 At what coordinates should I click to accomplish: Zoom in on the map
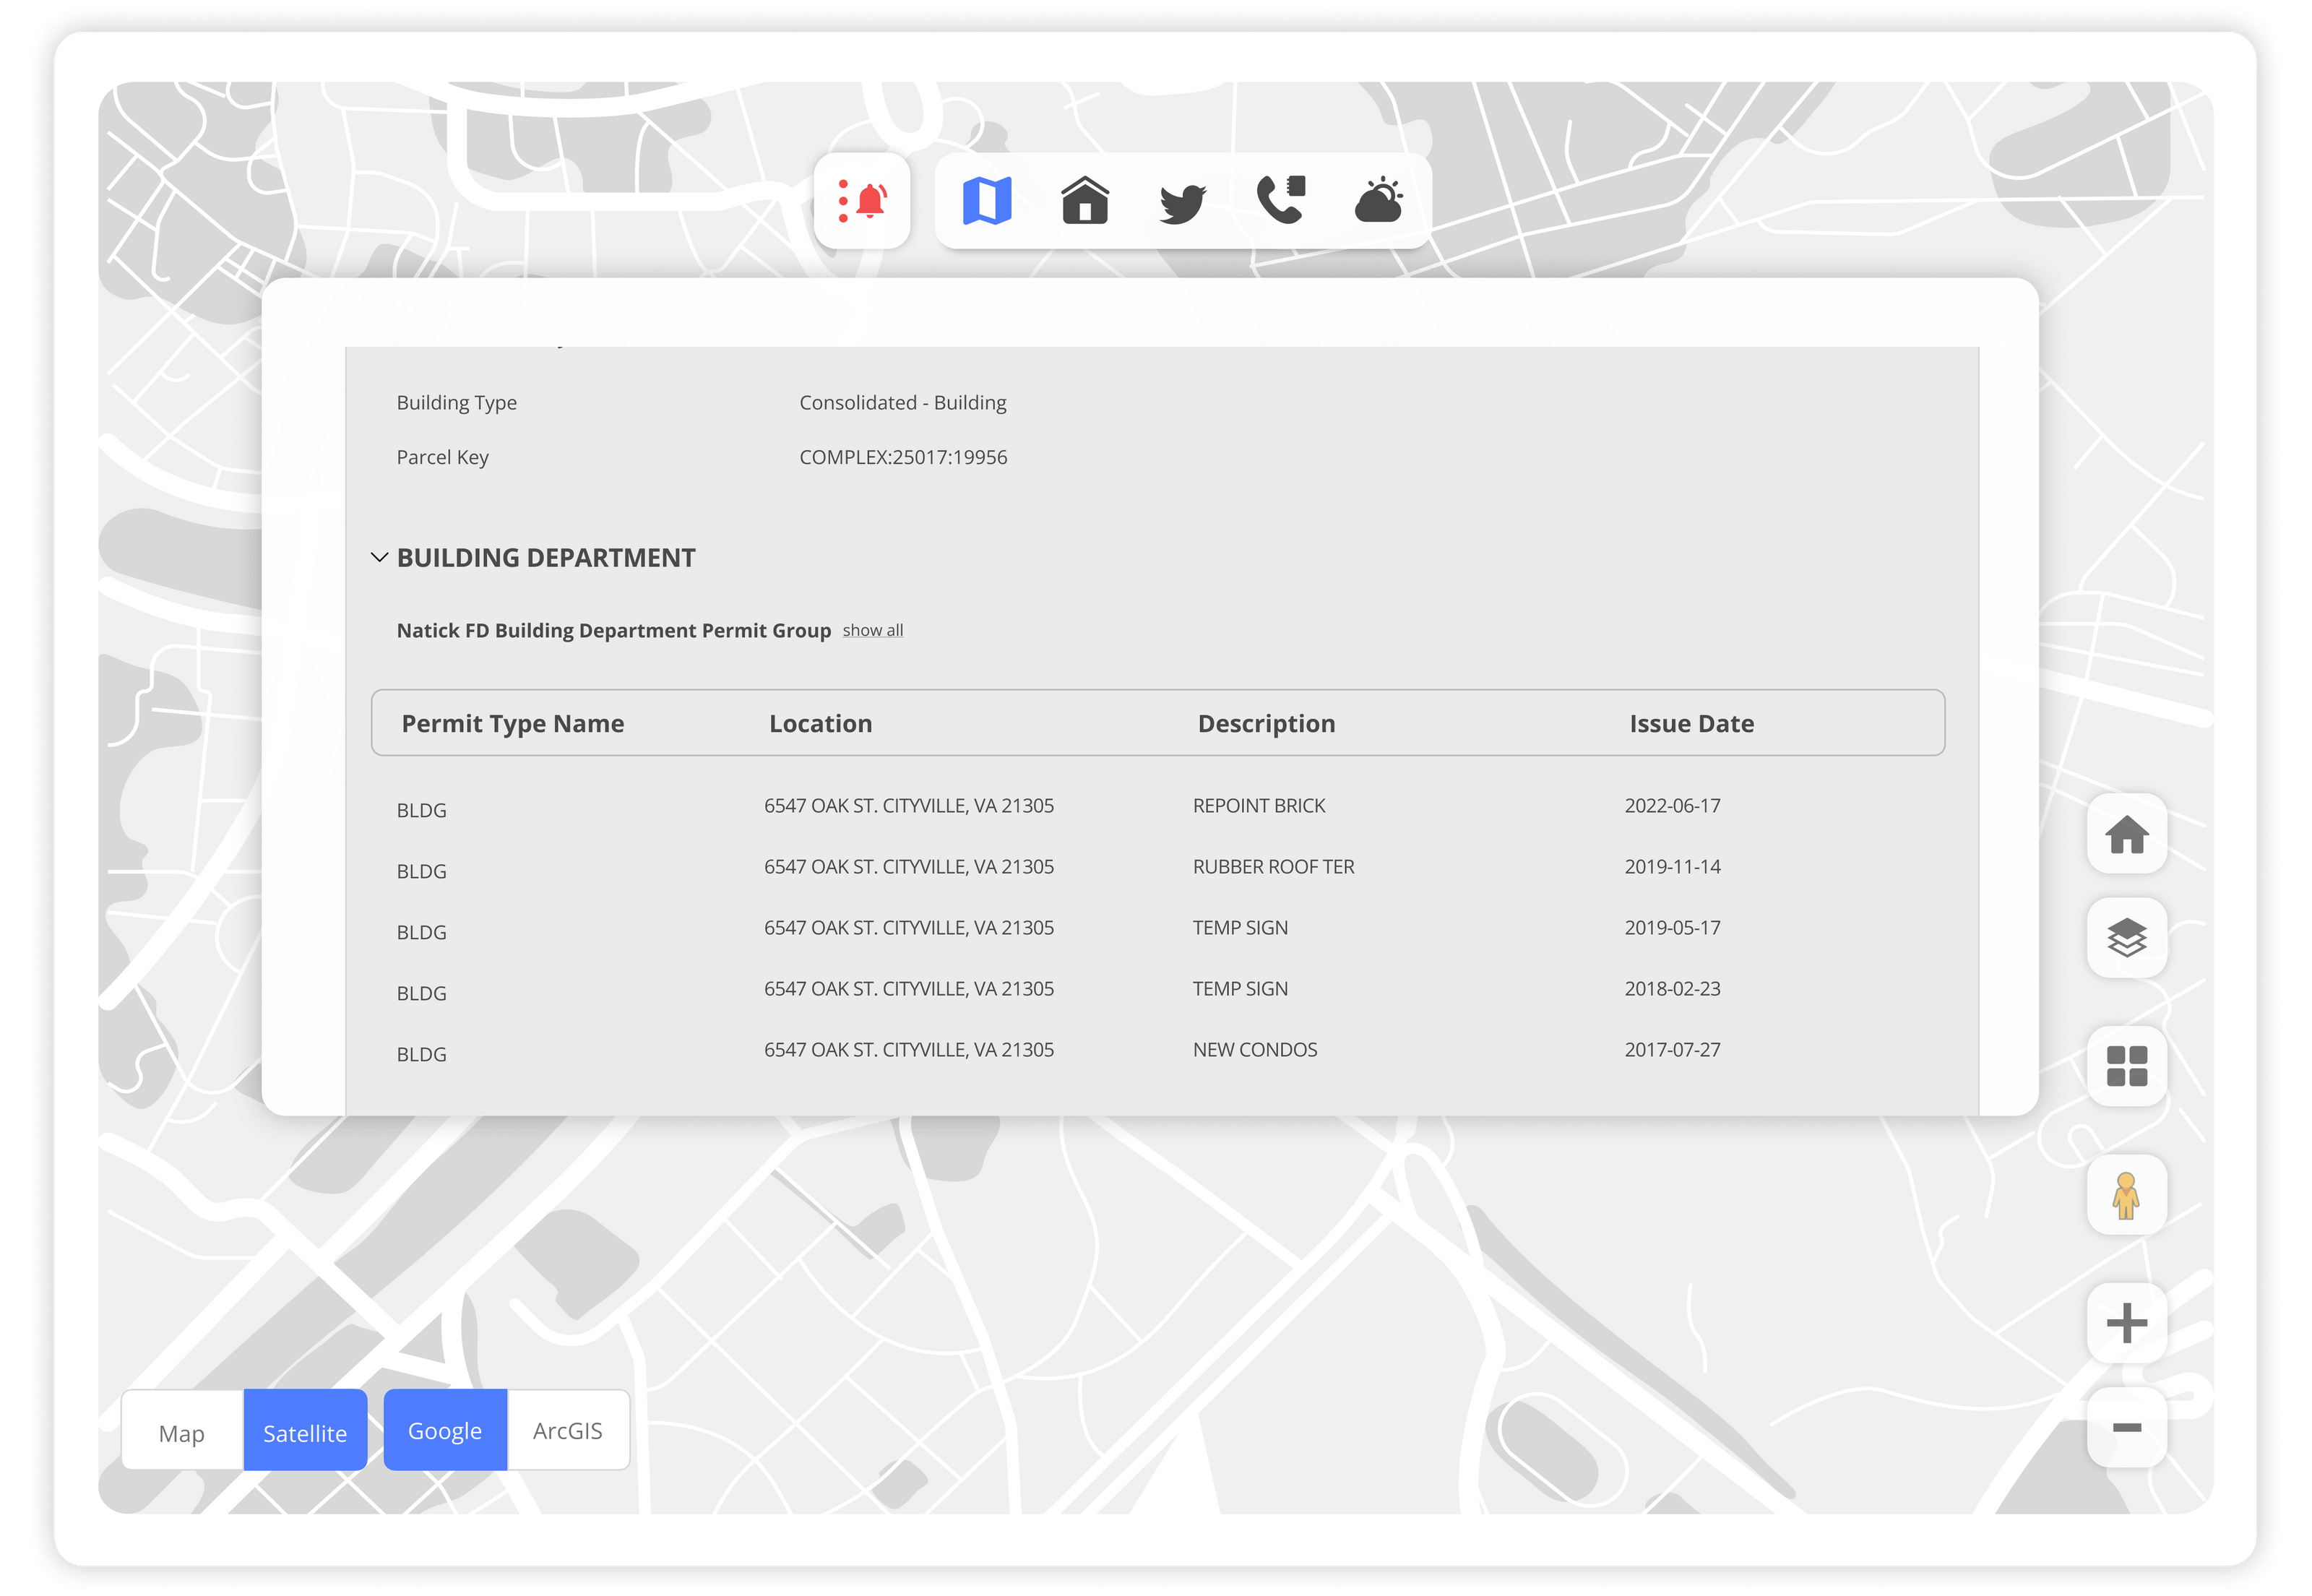[x=2126, y=1322]
